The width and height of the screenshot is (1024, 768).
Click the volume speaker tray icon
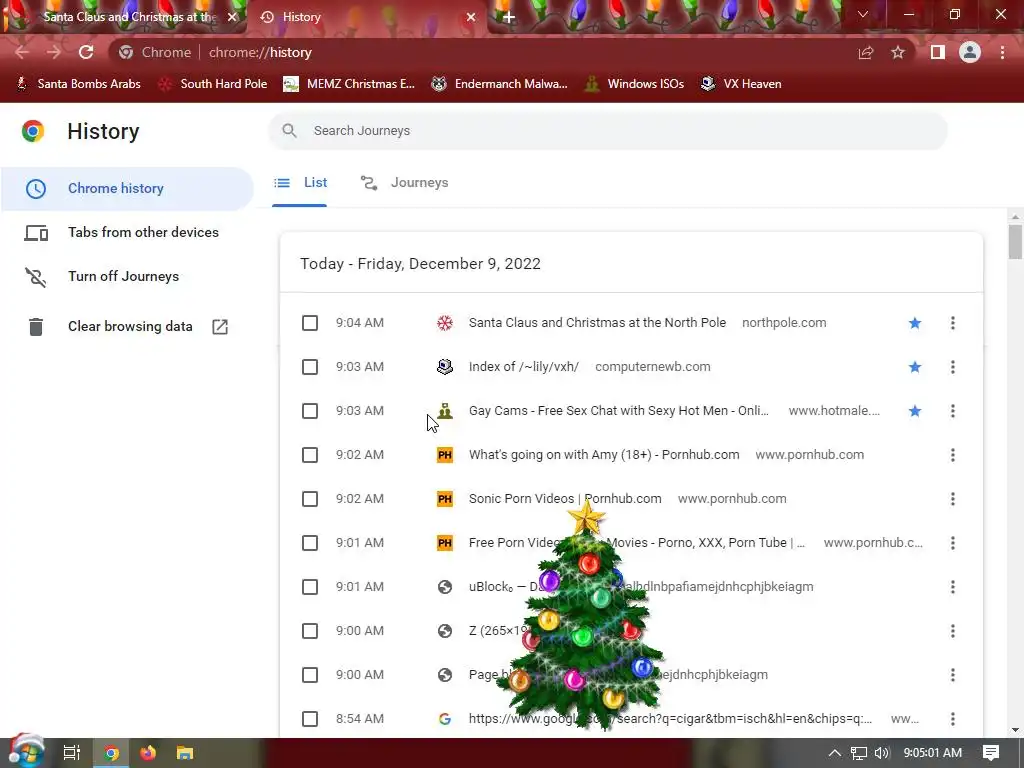click(x=882, y=753)
